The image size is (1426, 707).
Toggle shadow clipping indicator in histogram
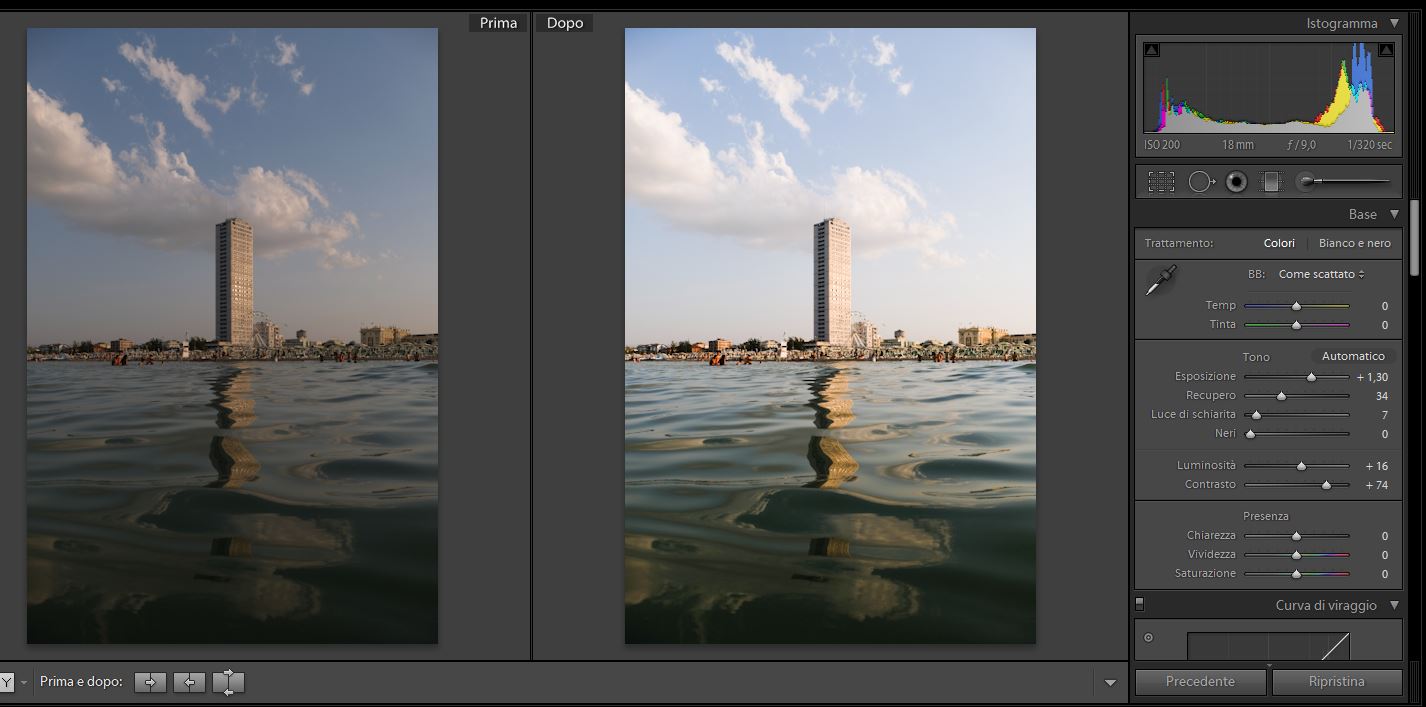(x=1152, y=50)
